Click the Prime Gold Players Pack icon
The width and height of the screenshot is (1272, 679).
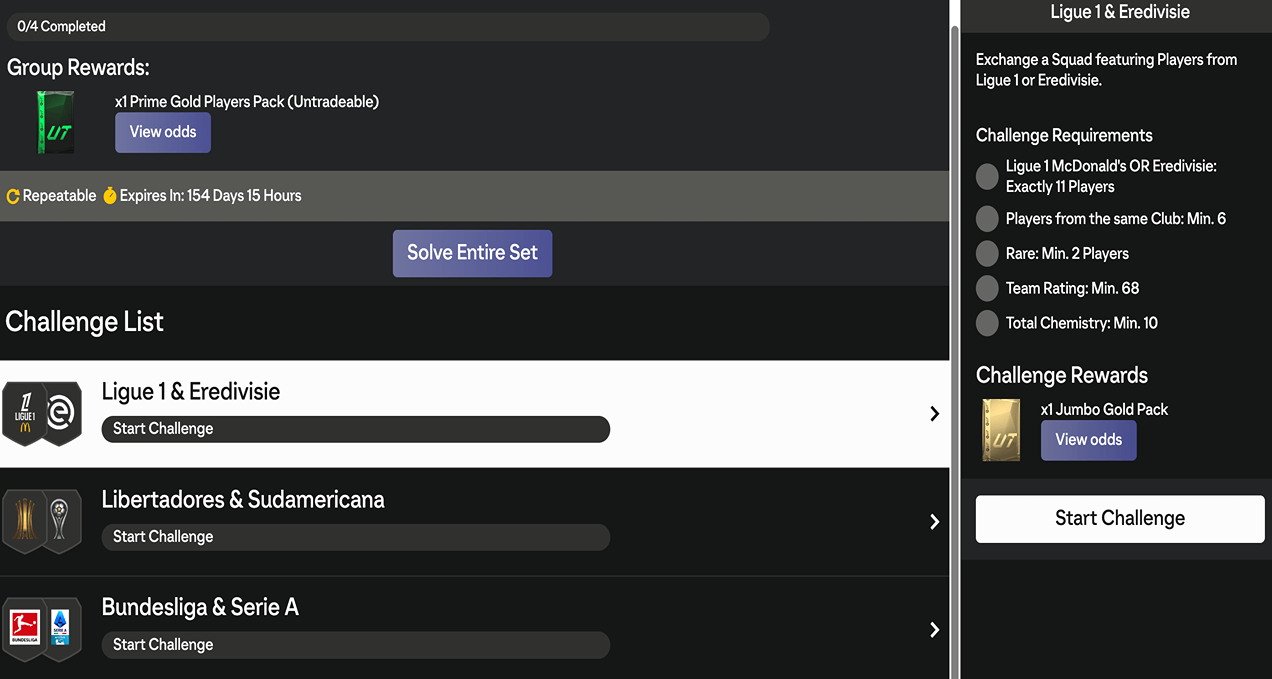click(55, 121)
